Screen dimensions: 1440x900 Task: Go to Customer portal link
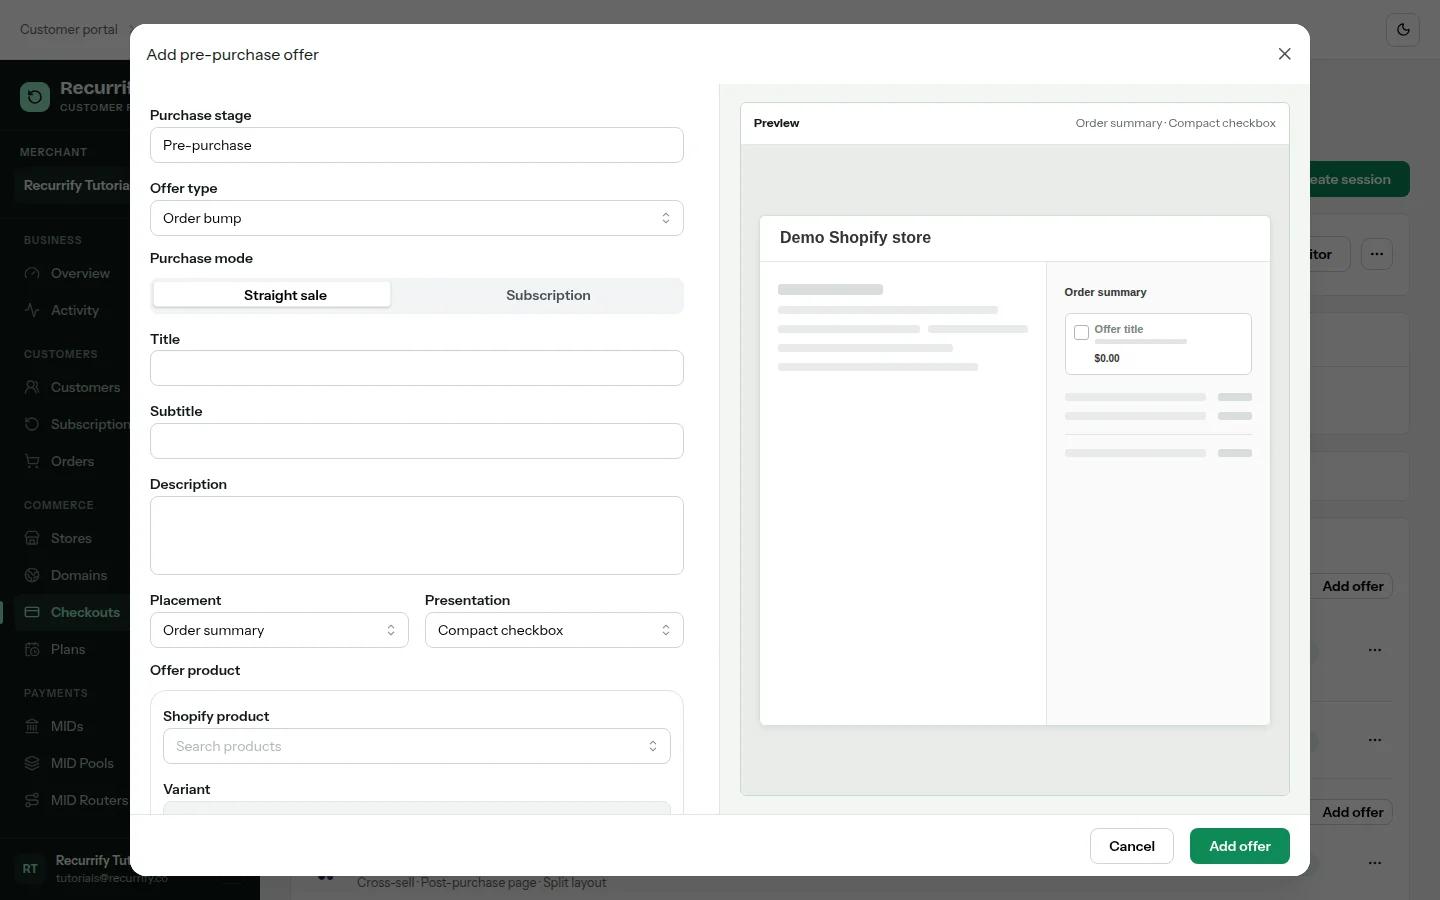coord(69,30)
